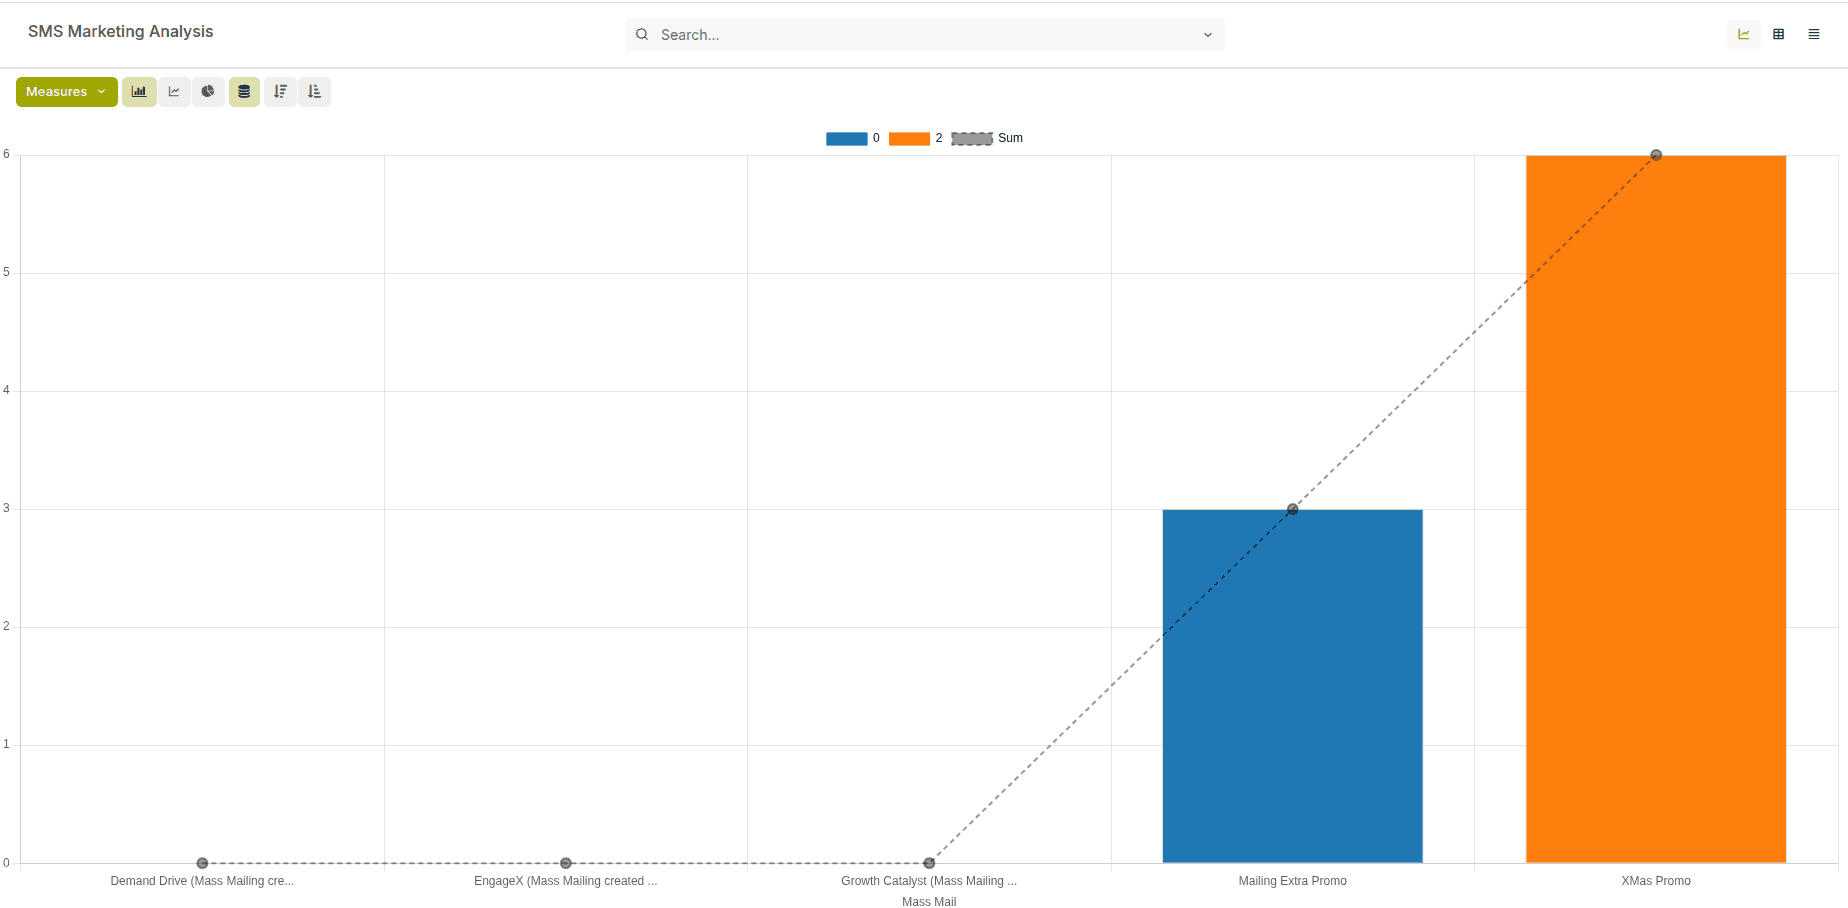Click the Sum data point atop XMas Promo

tap(1656, 155)
